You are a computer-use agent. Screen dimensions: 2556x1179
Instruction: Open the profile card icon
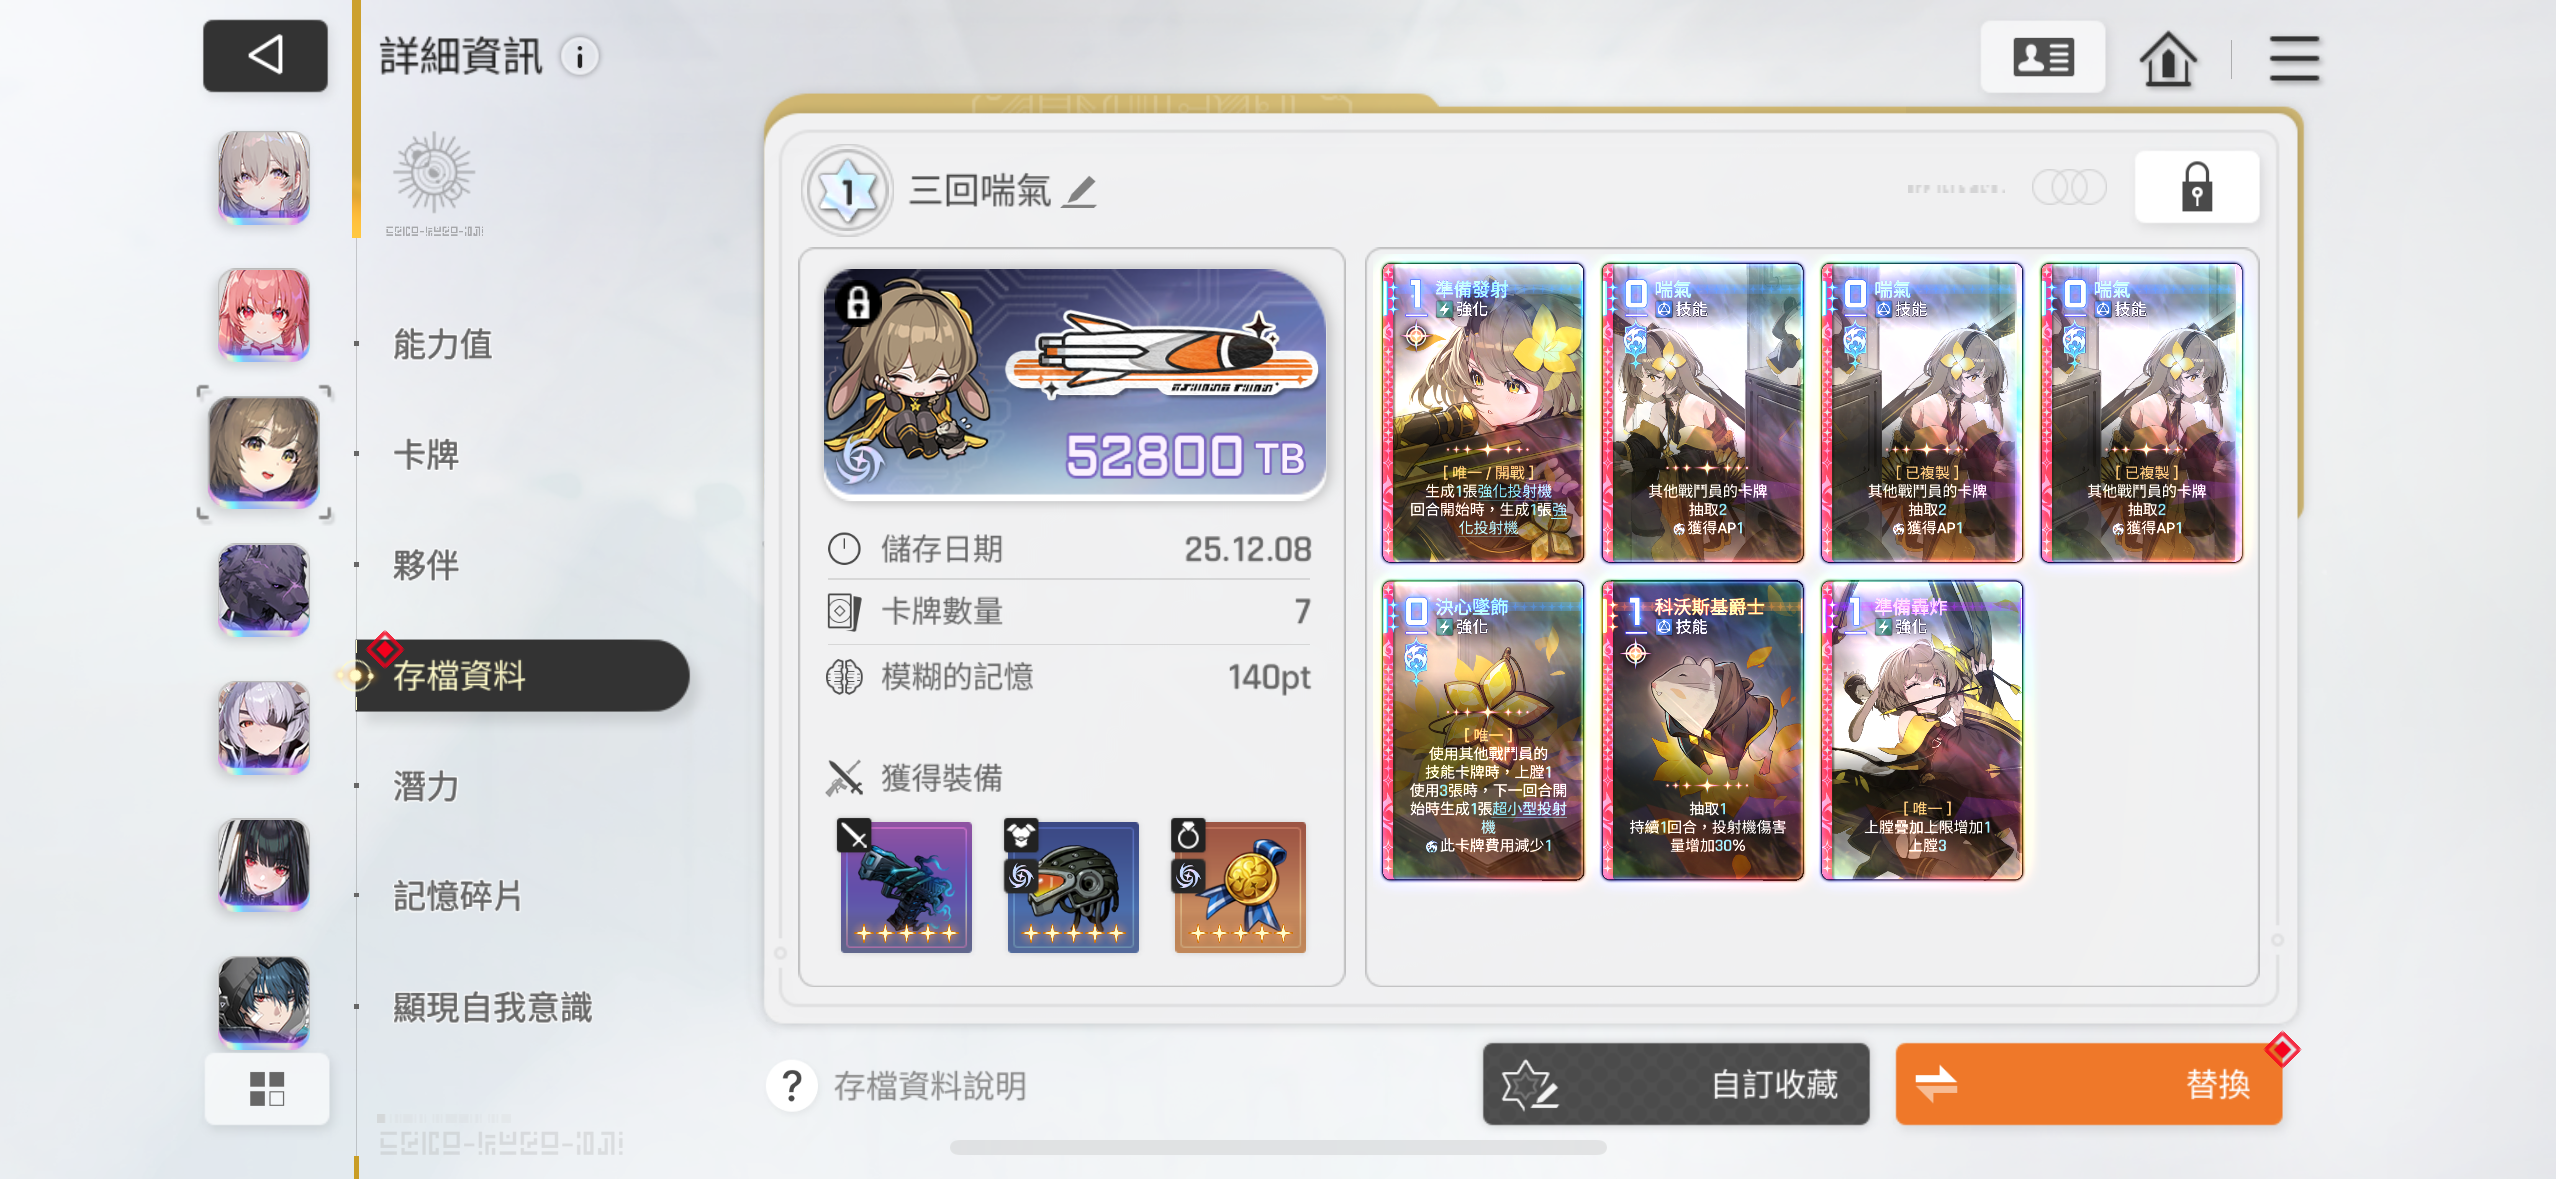[2043, 57]
